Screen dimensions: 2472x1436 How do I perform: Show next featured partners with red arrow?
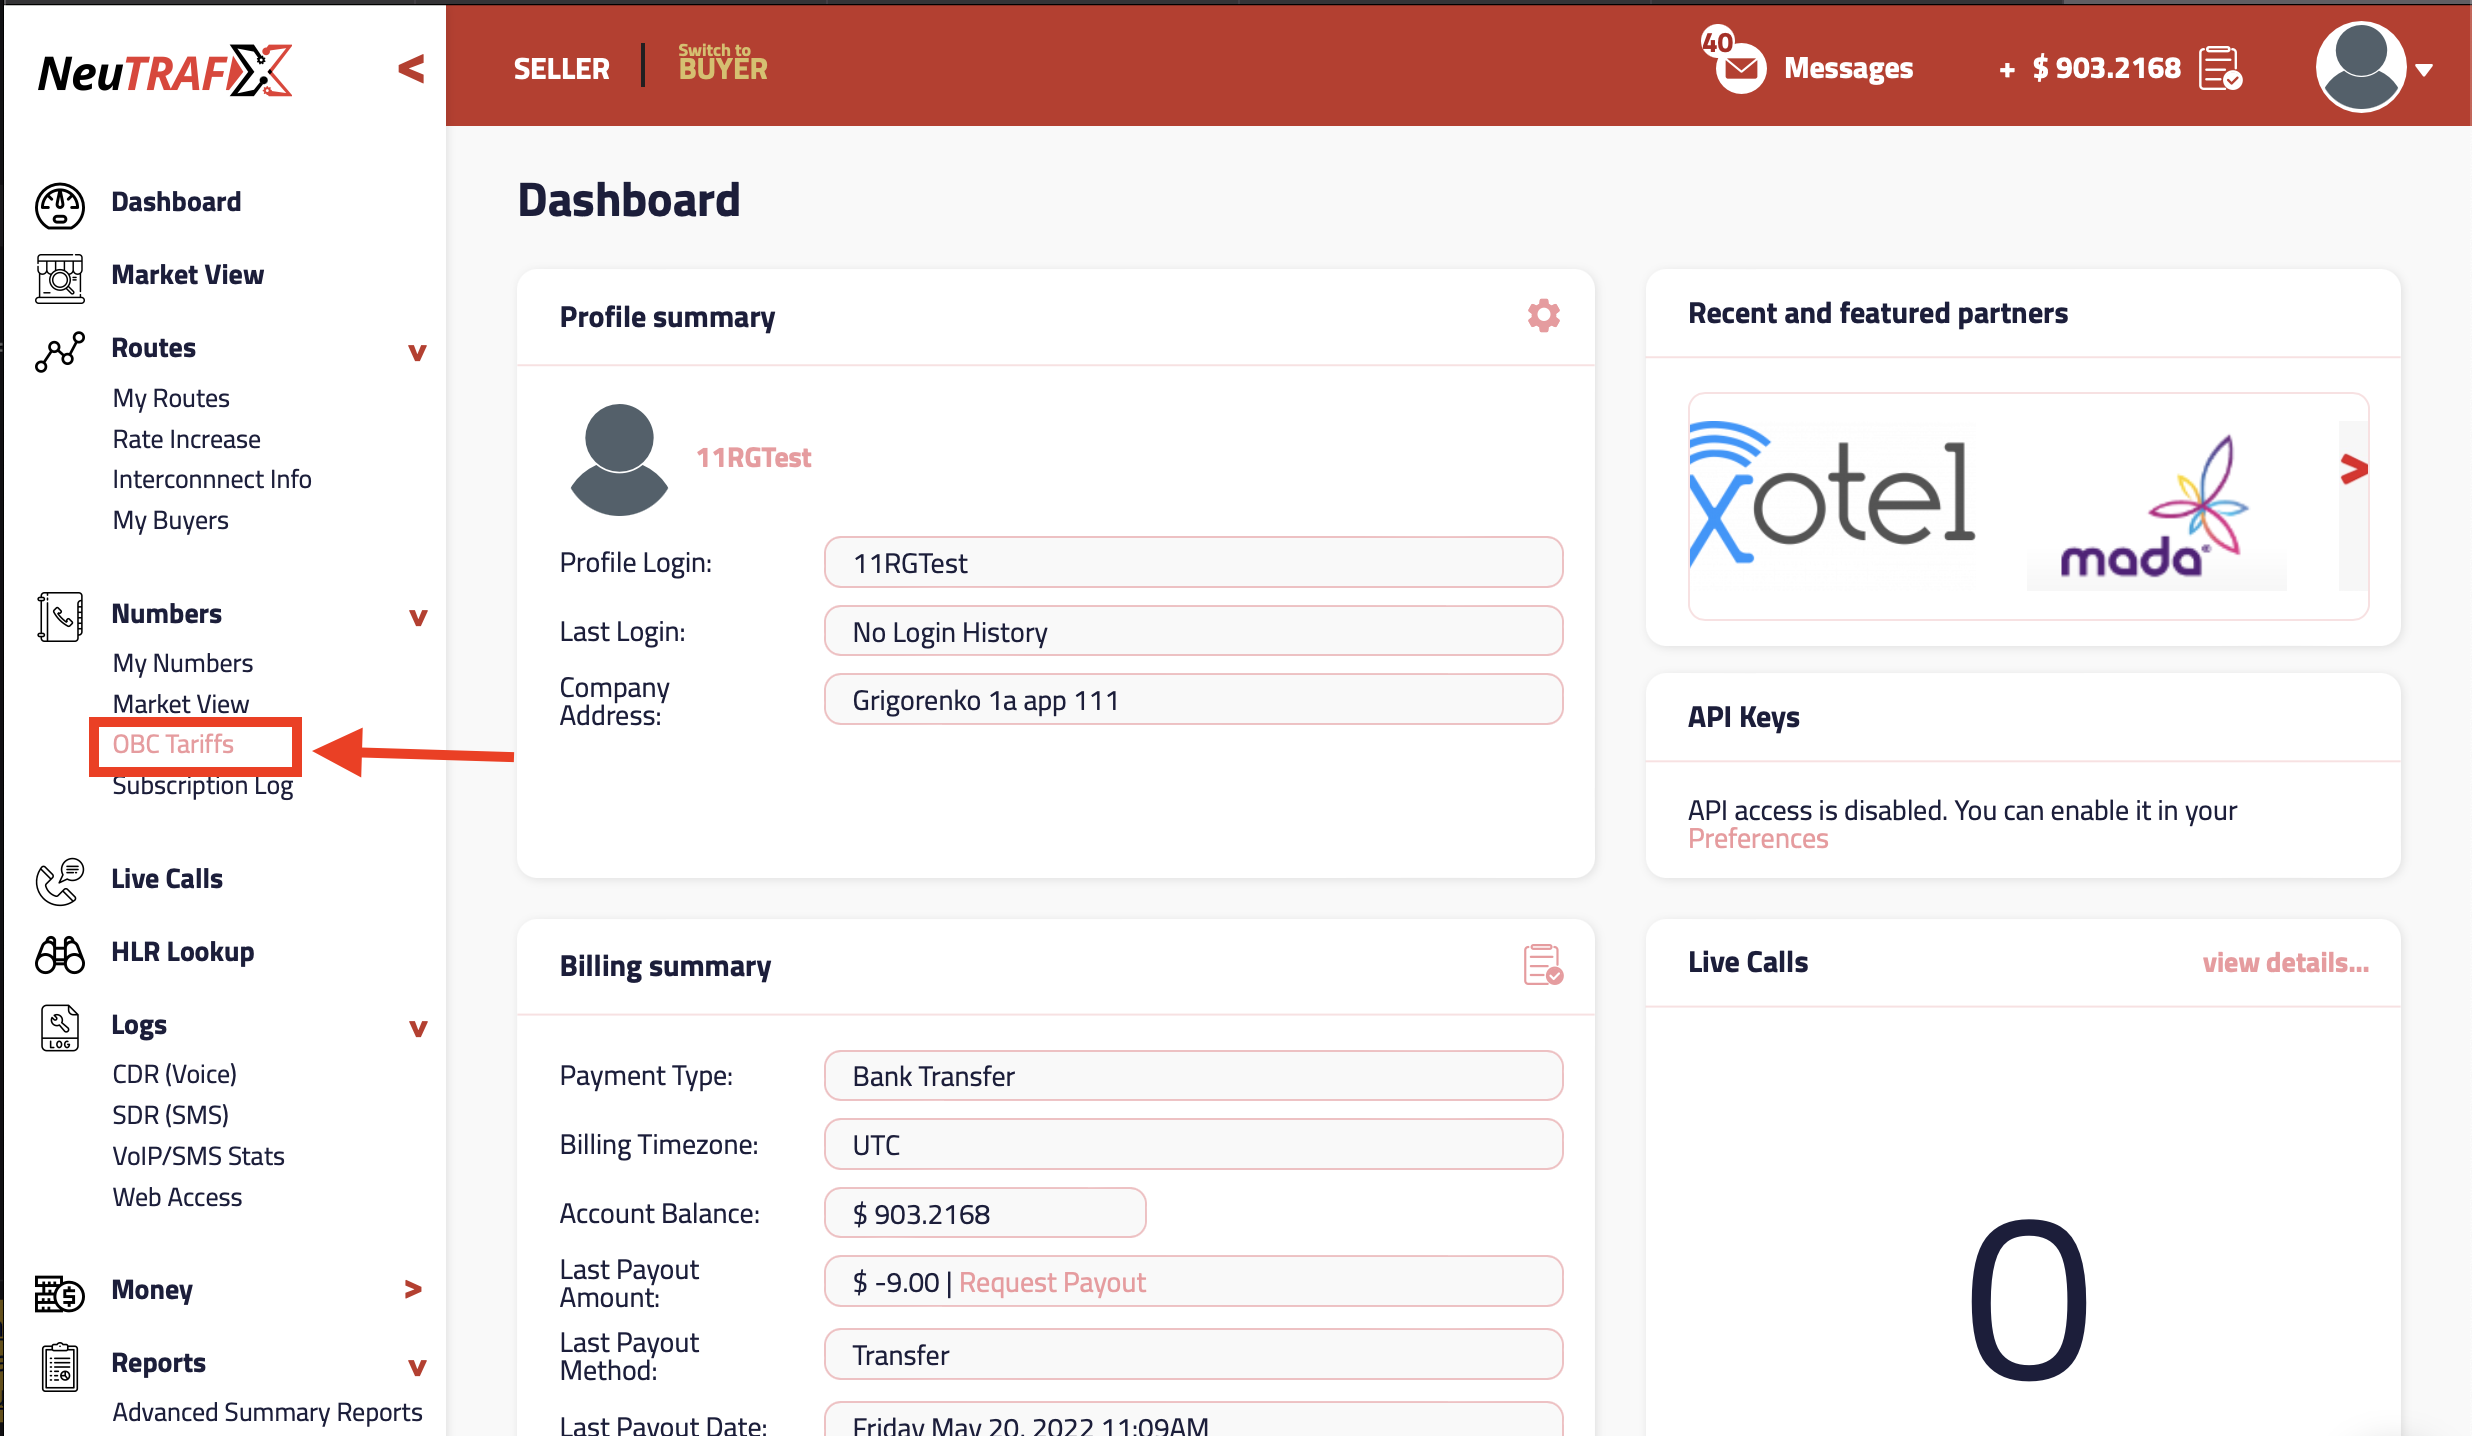[x=2353, y=469]
